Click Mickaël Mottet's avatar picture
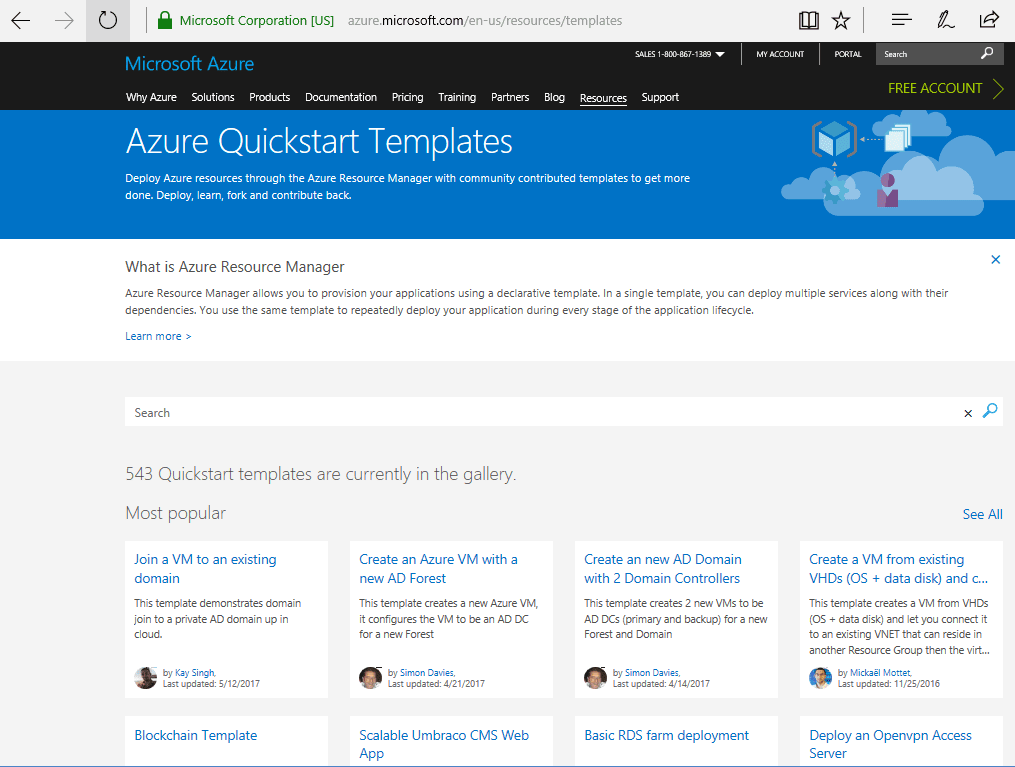1015x767 pixels. [x=820, y=678]
